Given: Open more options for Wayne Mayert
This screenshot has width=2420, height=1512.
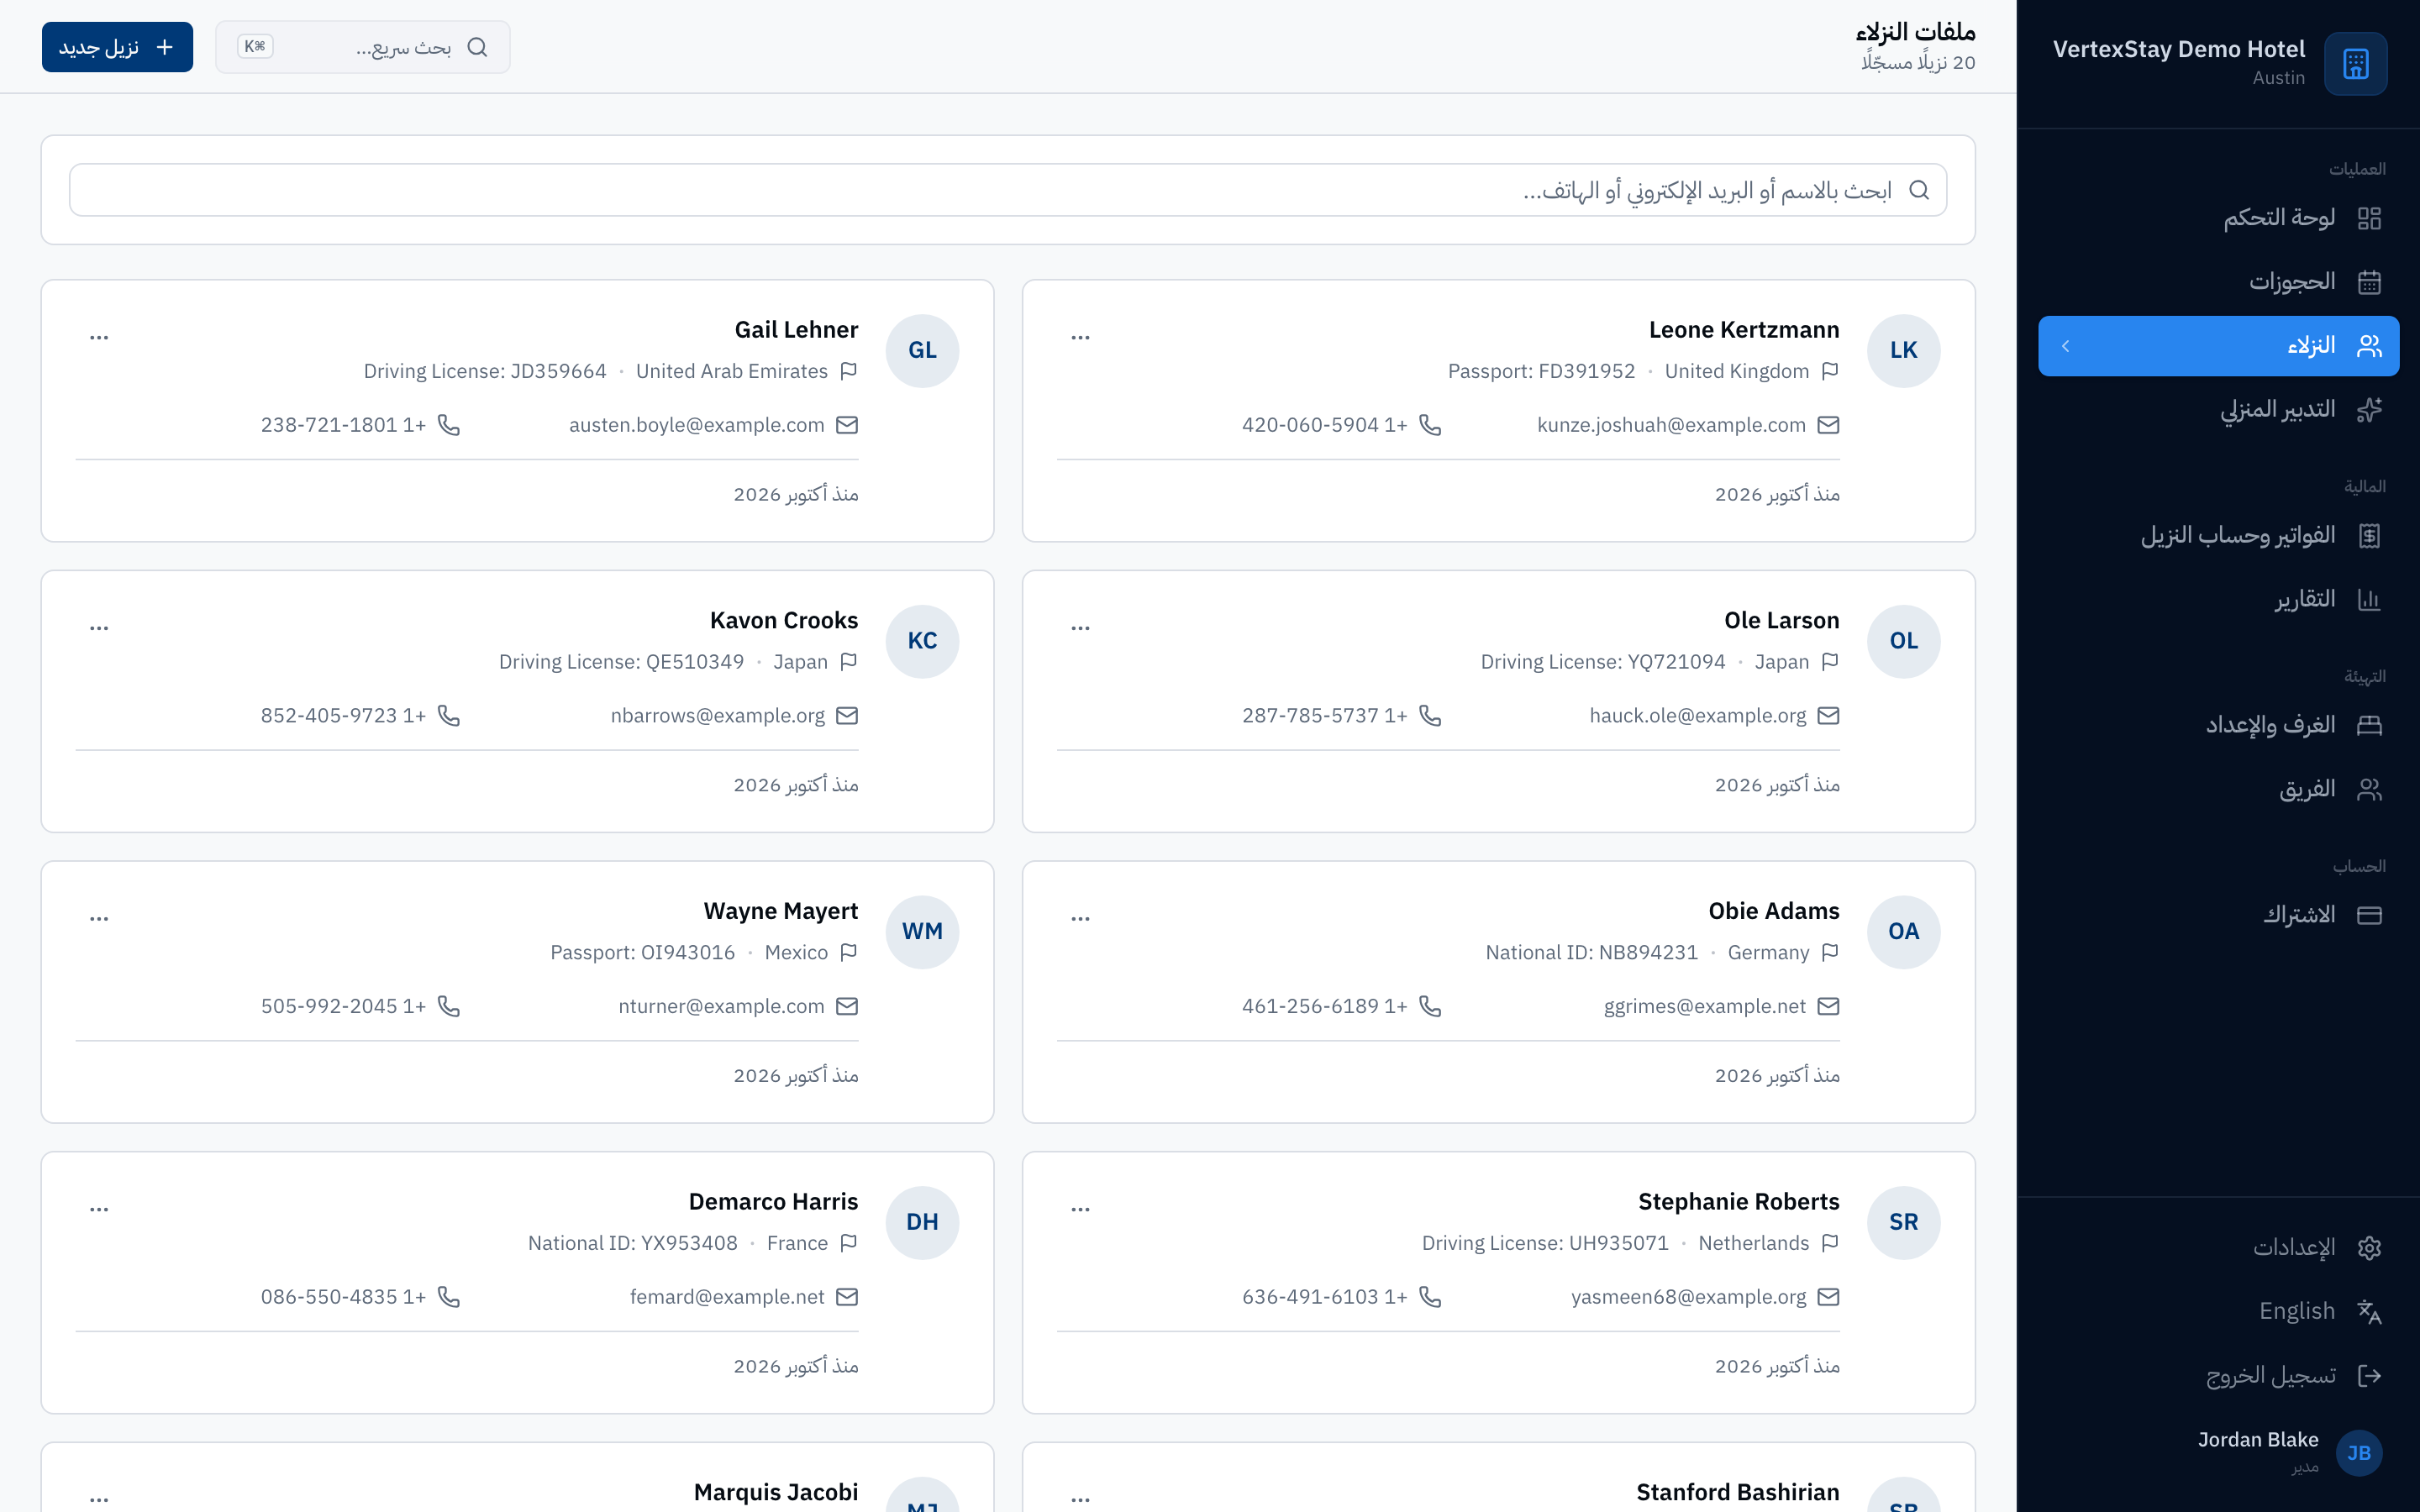Looking at the screenshot, I should tap(99, 918).
